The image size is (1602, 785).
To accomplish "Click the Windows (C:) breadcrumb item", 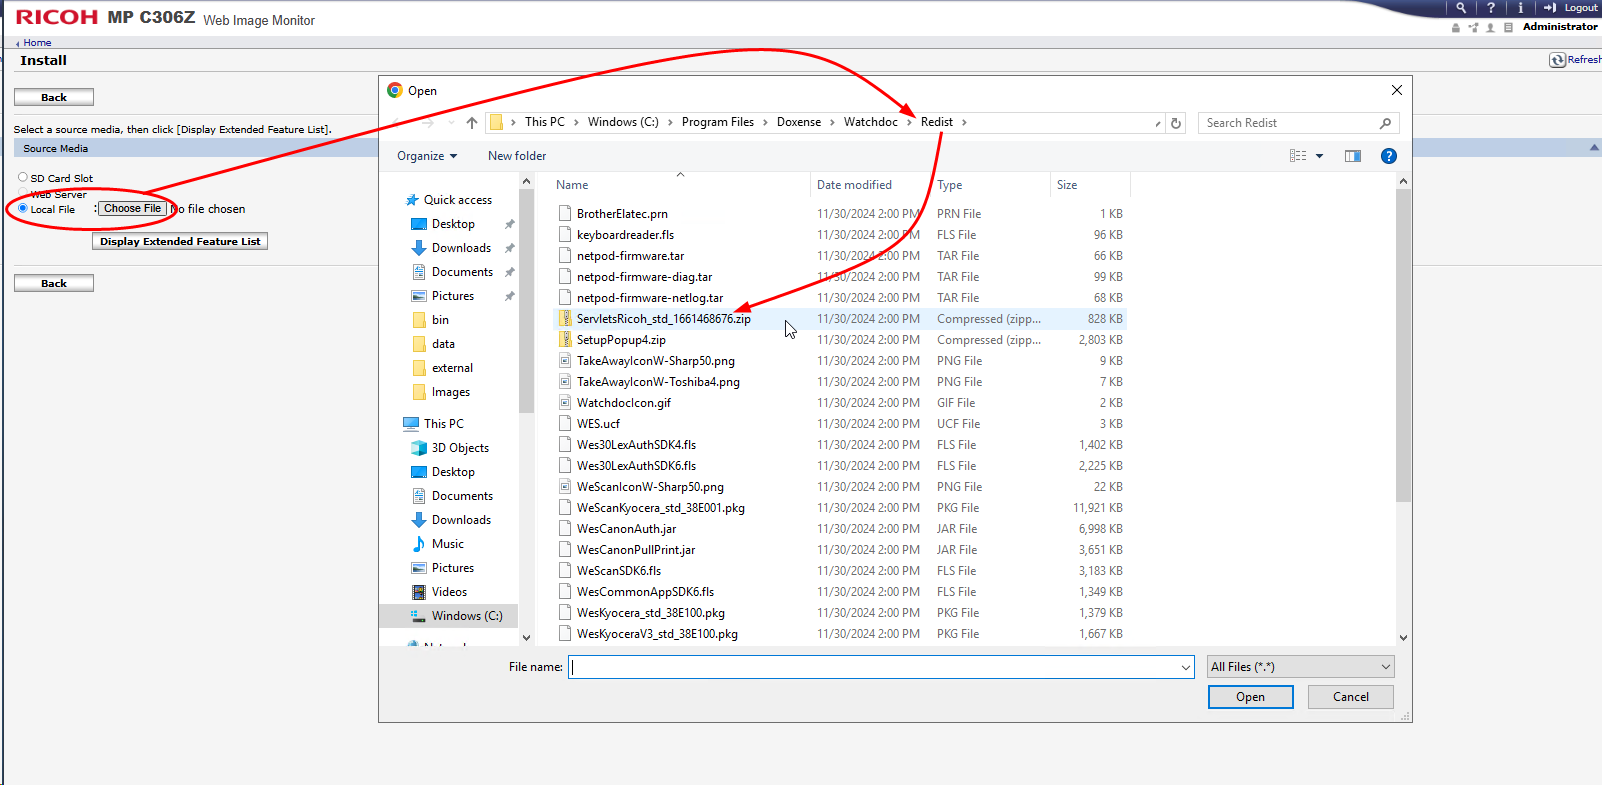I will coord(623,122).
